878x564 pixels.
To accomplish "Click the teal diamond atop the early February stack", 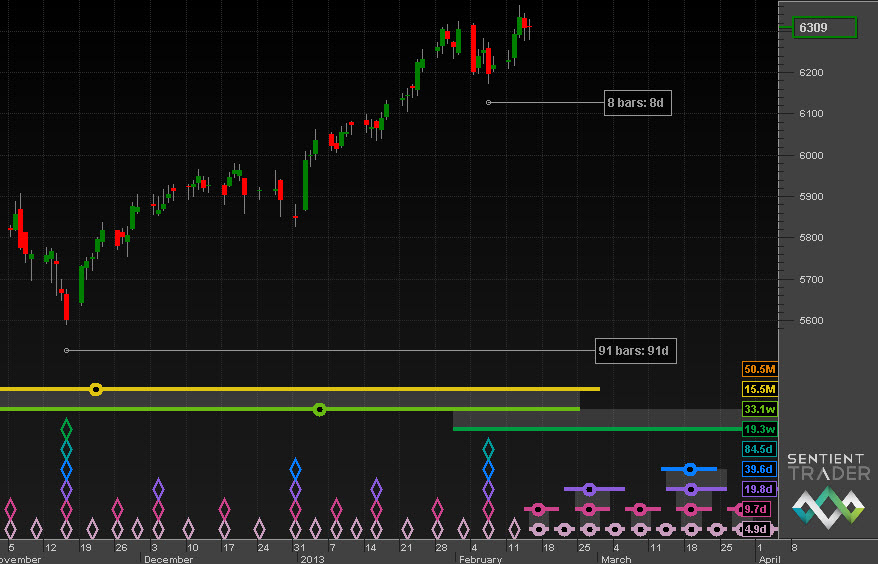I will [489, 449].
